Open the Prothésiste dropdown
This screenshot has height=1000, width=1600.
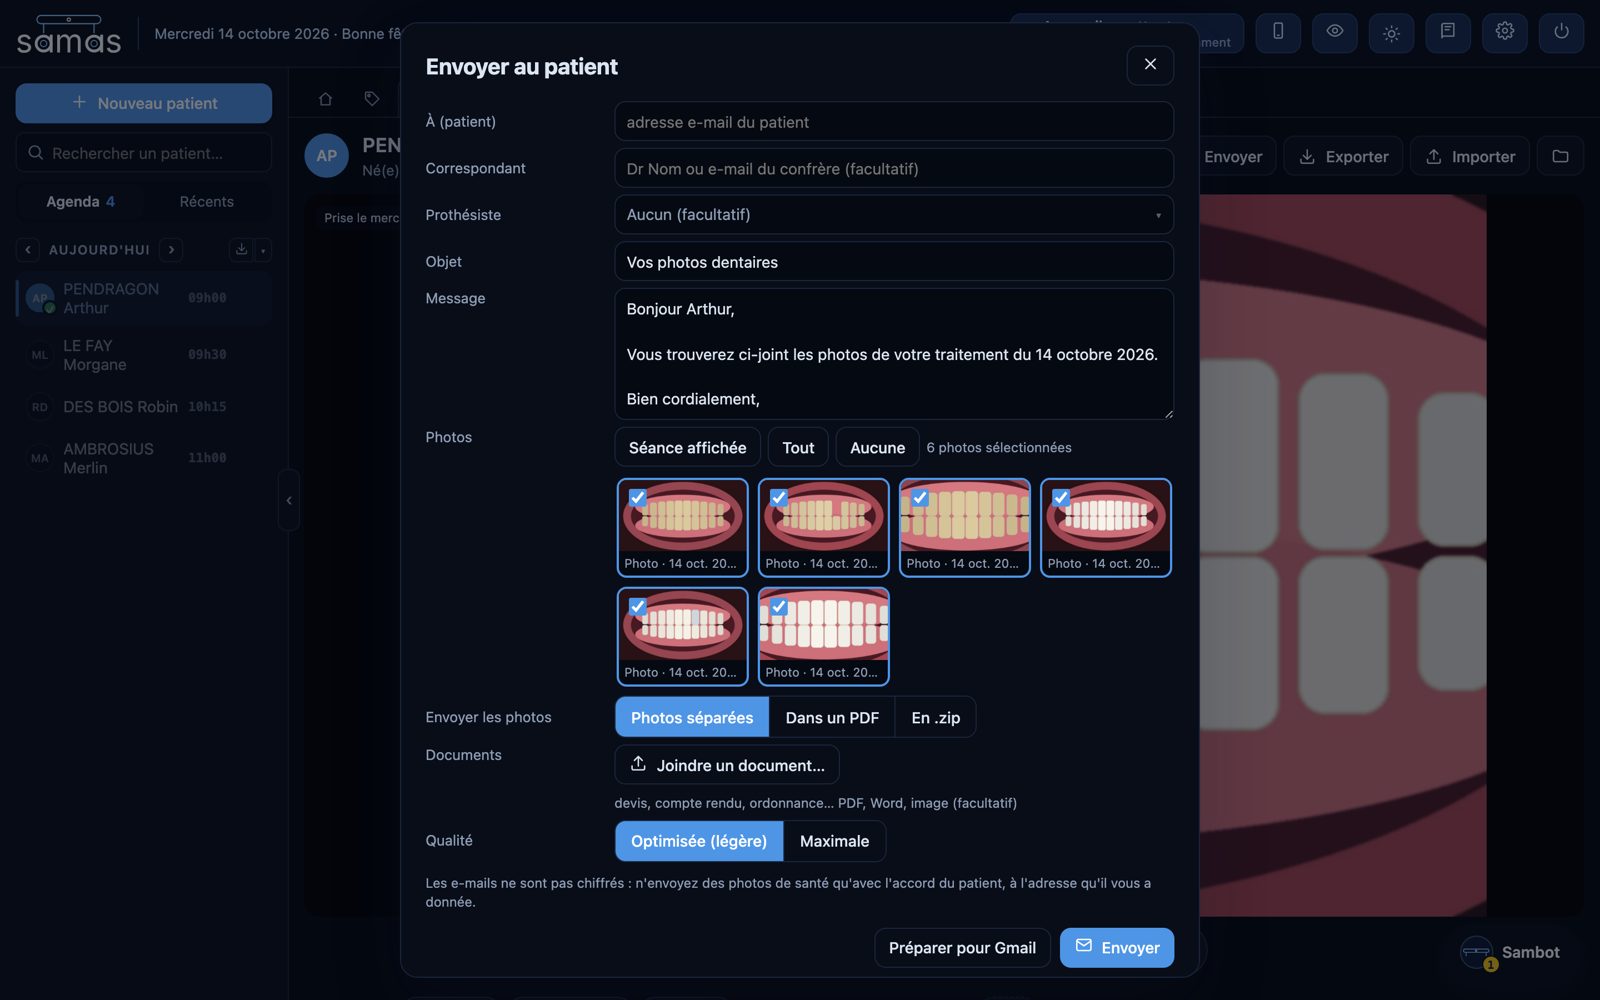click(x=894, y=215)
